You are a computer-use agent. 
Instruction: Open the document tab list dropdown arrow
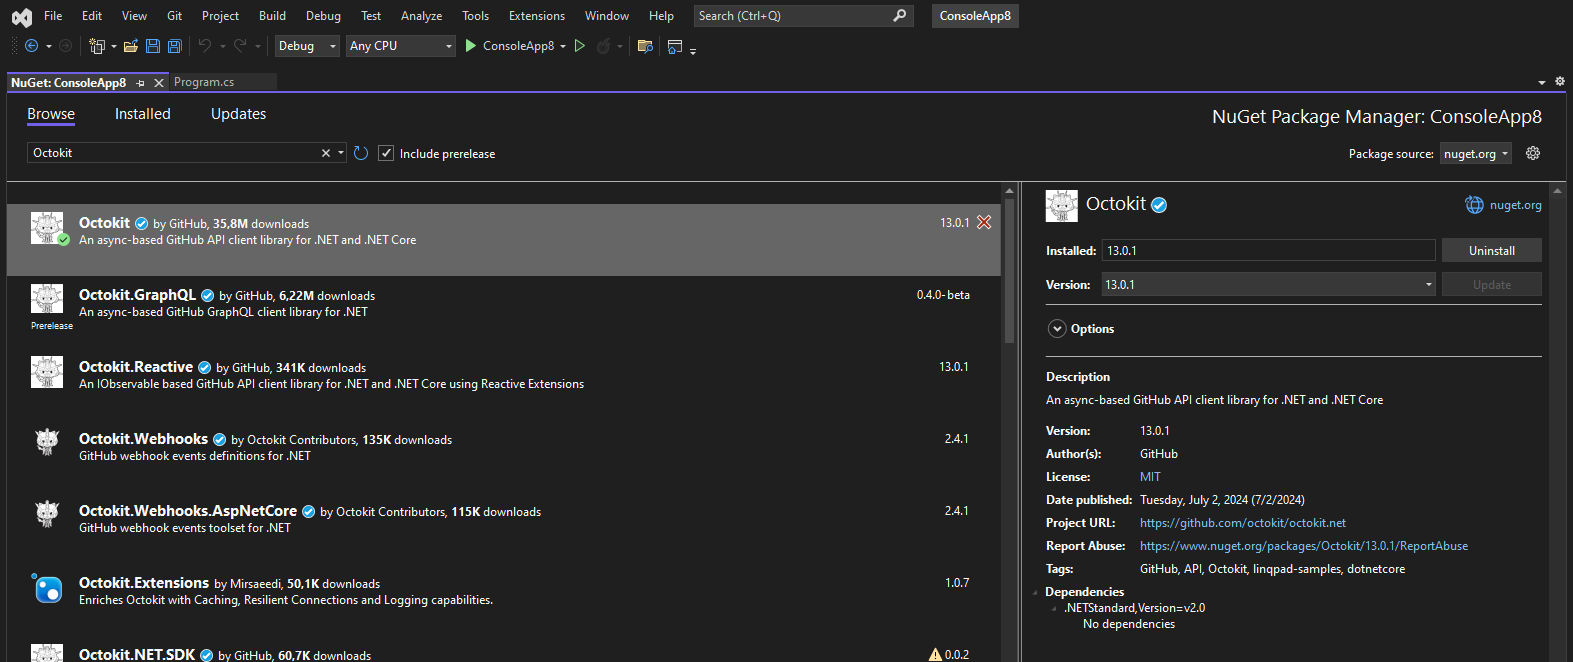1542,83
